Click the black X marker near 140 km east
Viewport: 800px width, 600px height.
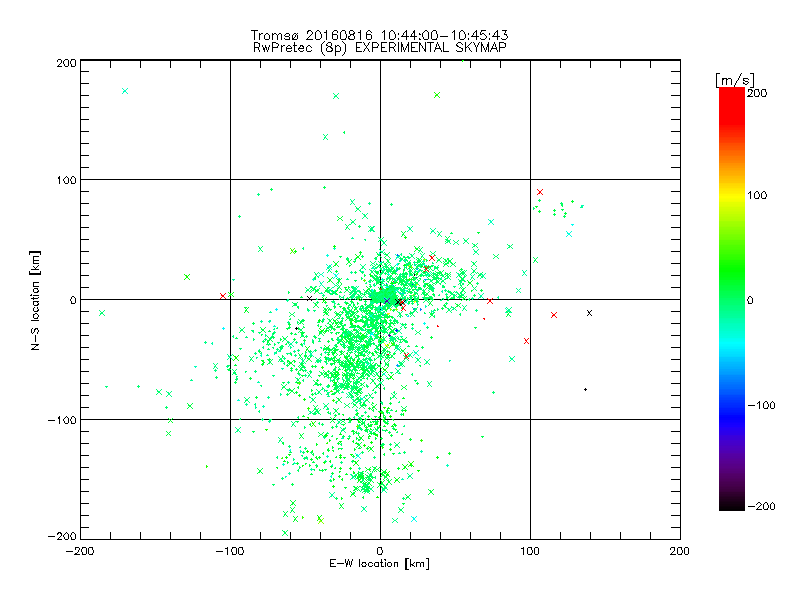pos(589,313)
